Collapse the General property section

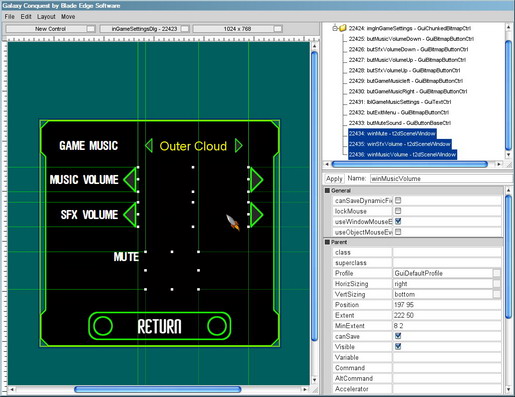tap(327, 190)
